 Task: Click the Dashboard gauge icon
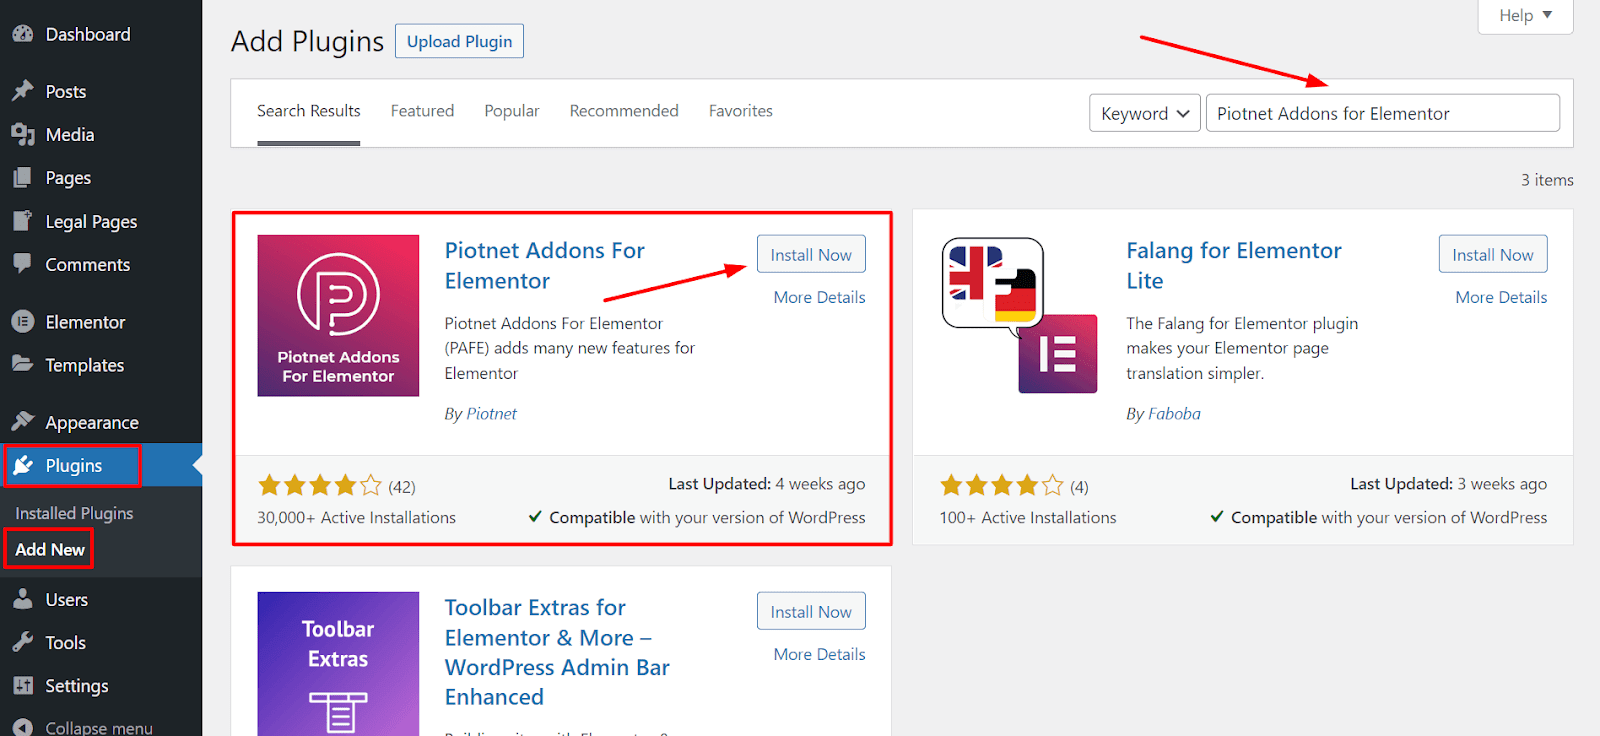point(22,34)
